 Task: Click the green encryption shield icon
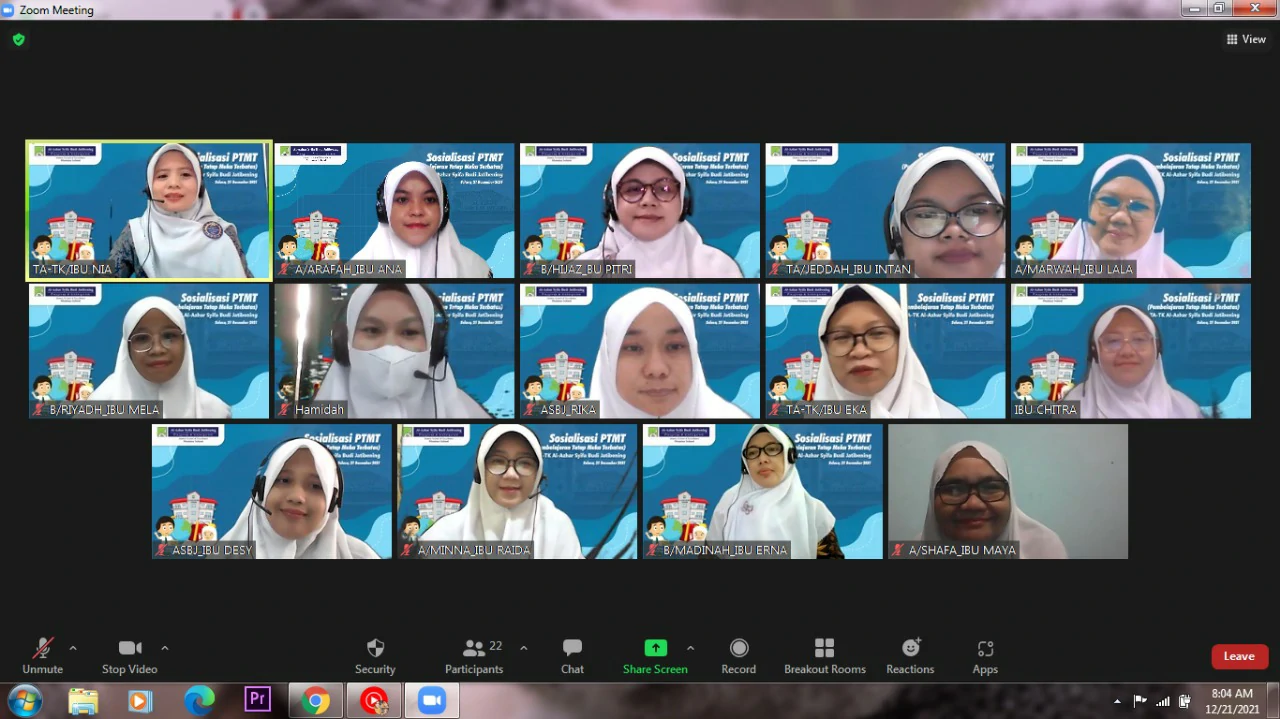[x=18, y=40]
